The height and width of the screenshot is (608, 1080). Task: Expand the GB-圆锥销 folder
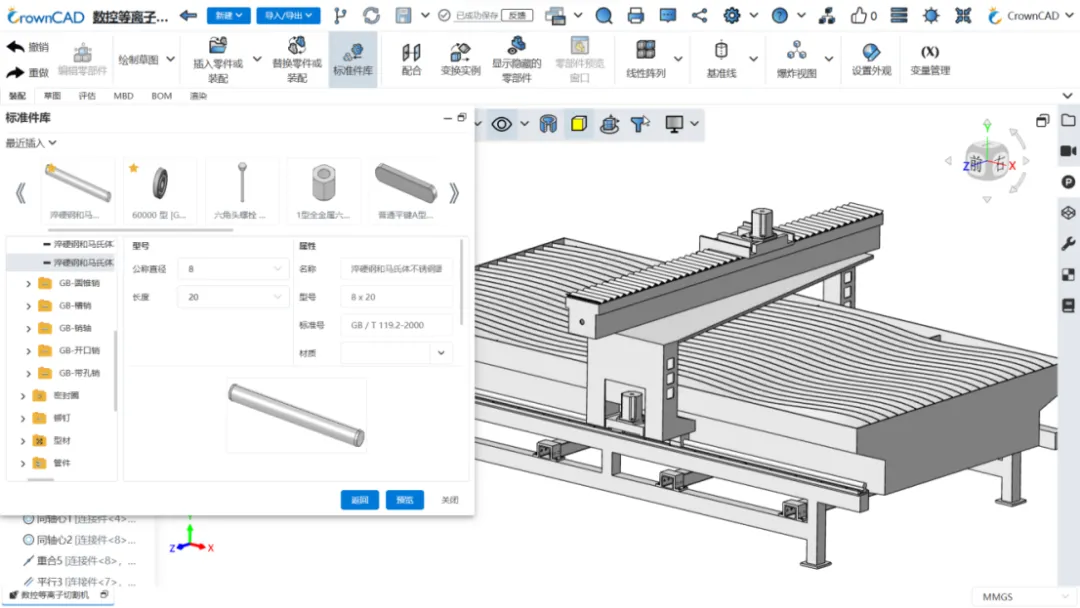pos(28,283)
